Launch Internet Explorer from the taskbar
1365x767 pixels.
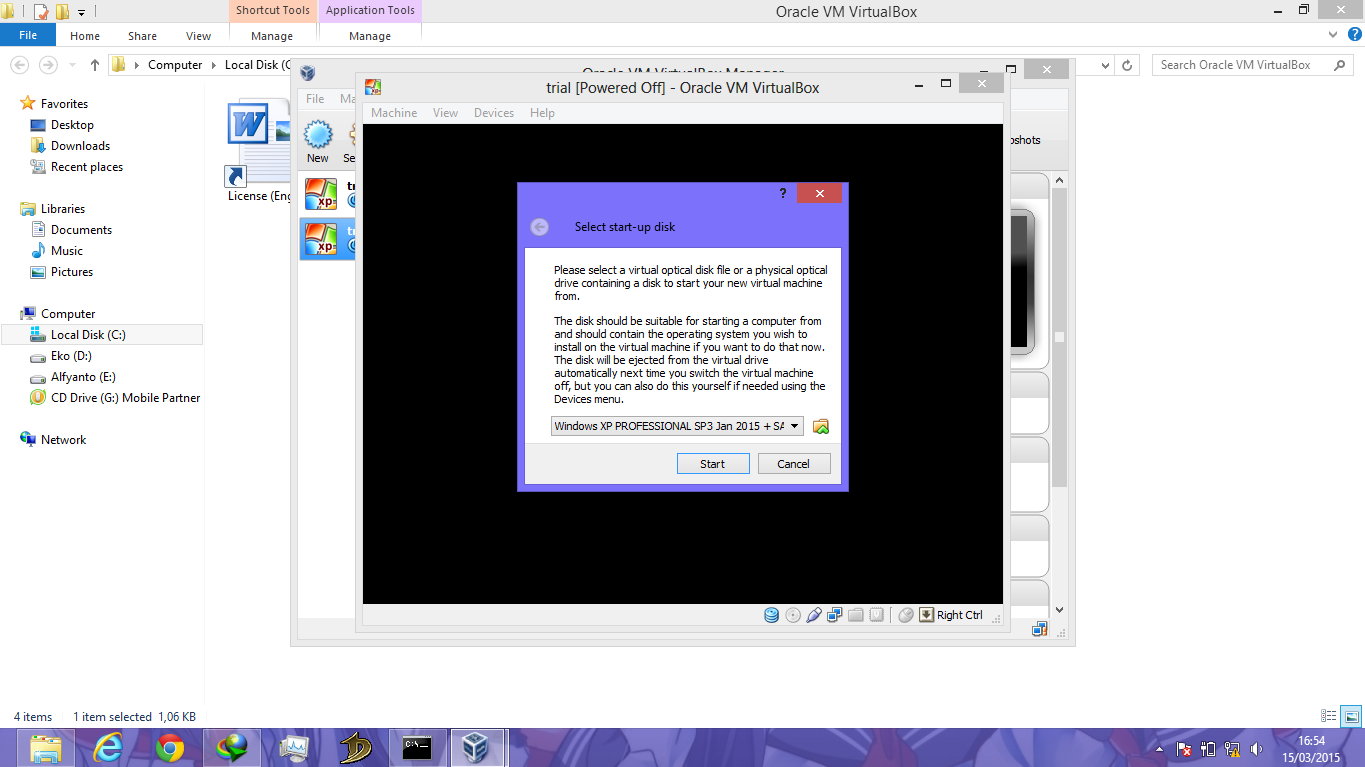107,748
